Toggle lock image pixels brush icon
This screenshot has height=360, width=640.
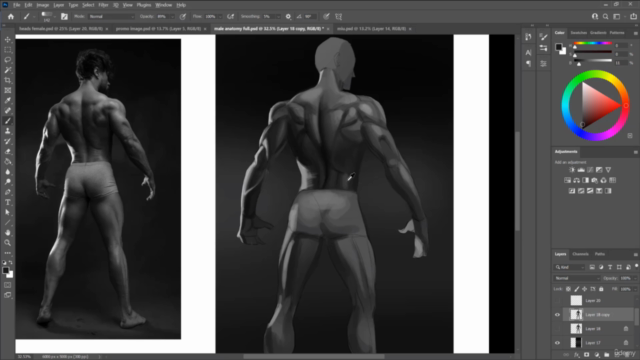(576, 289)
